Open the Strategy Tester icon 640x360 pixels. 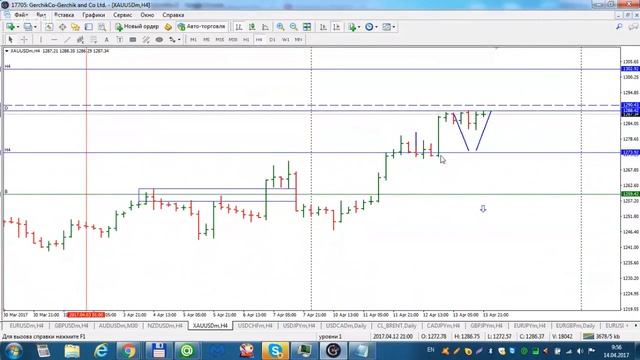(102, 27)
